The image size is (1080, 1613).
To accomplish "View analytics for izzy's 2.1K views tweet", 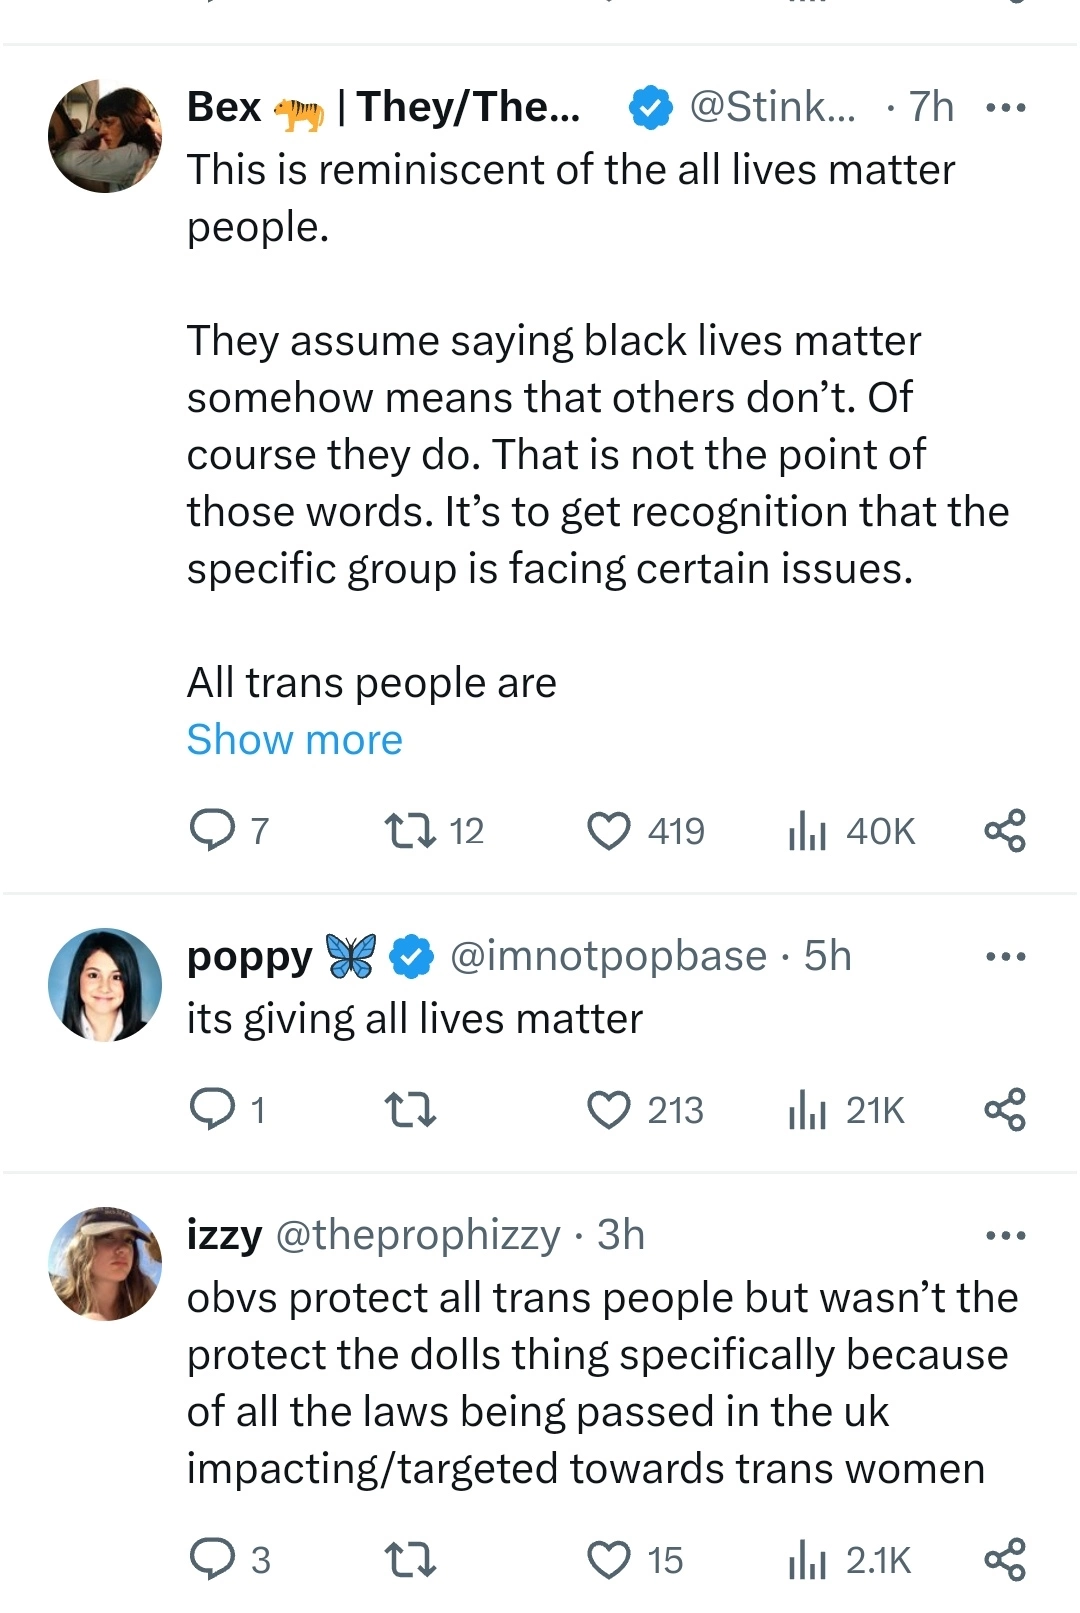I will (808, 1560).
